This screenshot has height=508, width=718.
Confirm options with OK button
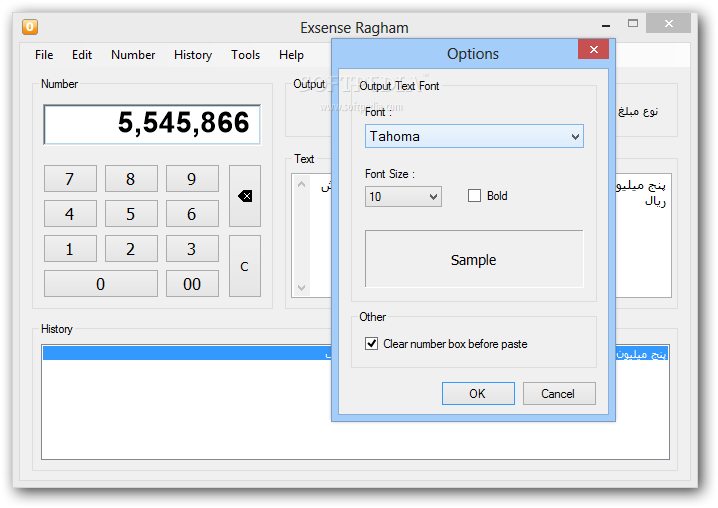(478, 394)
